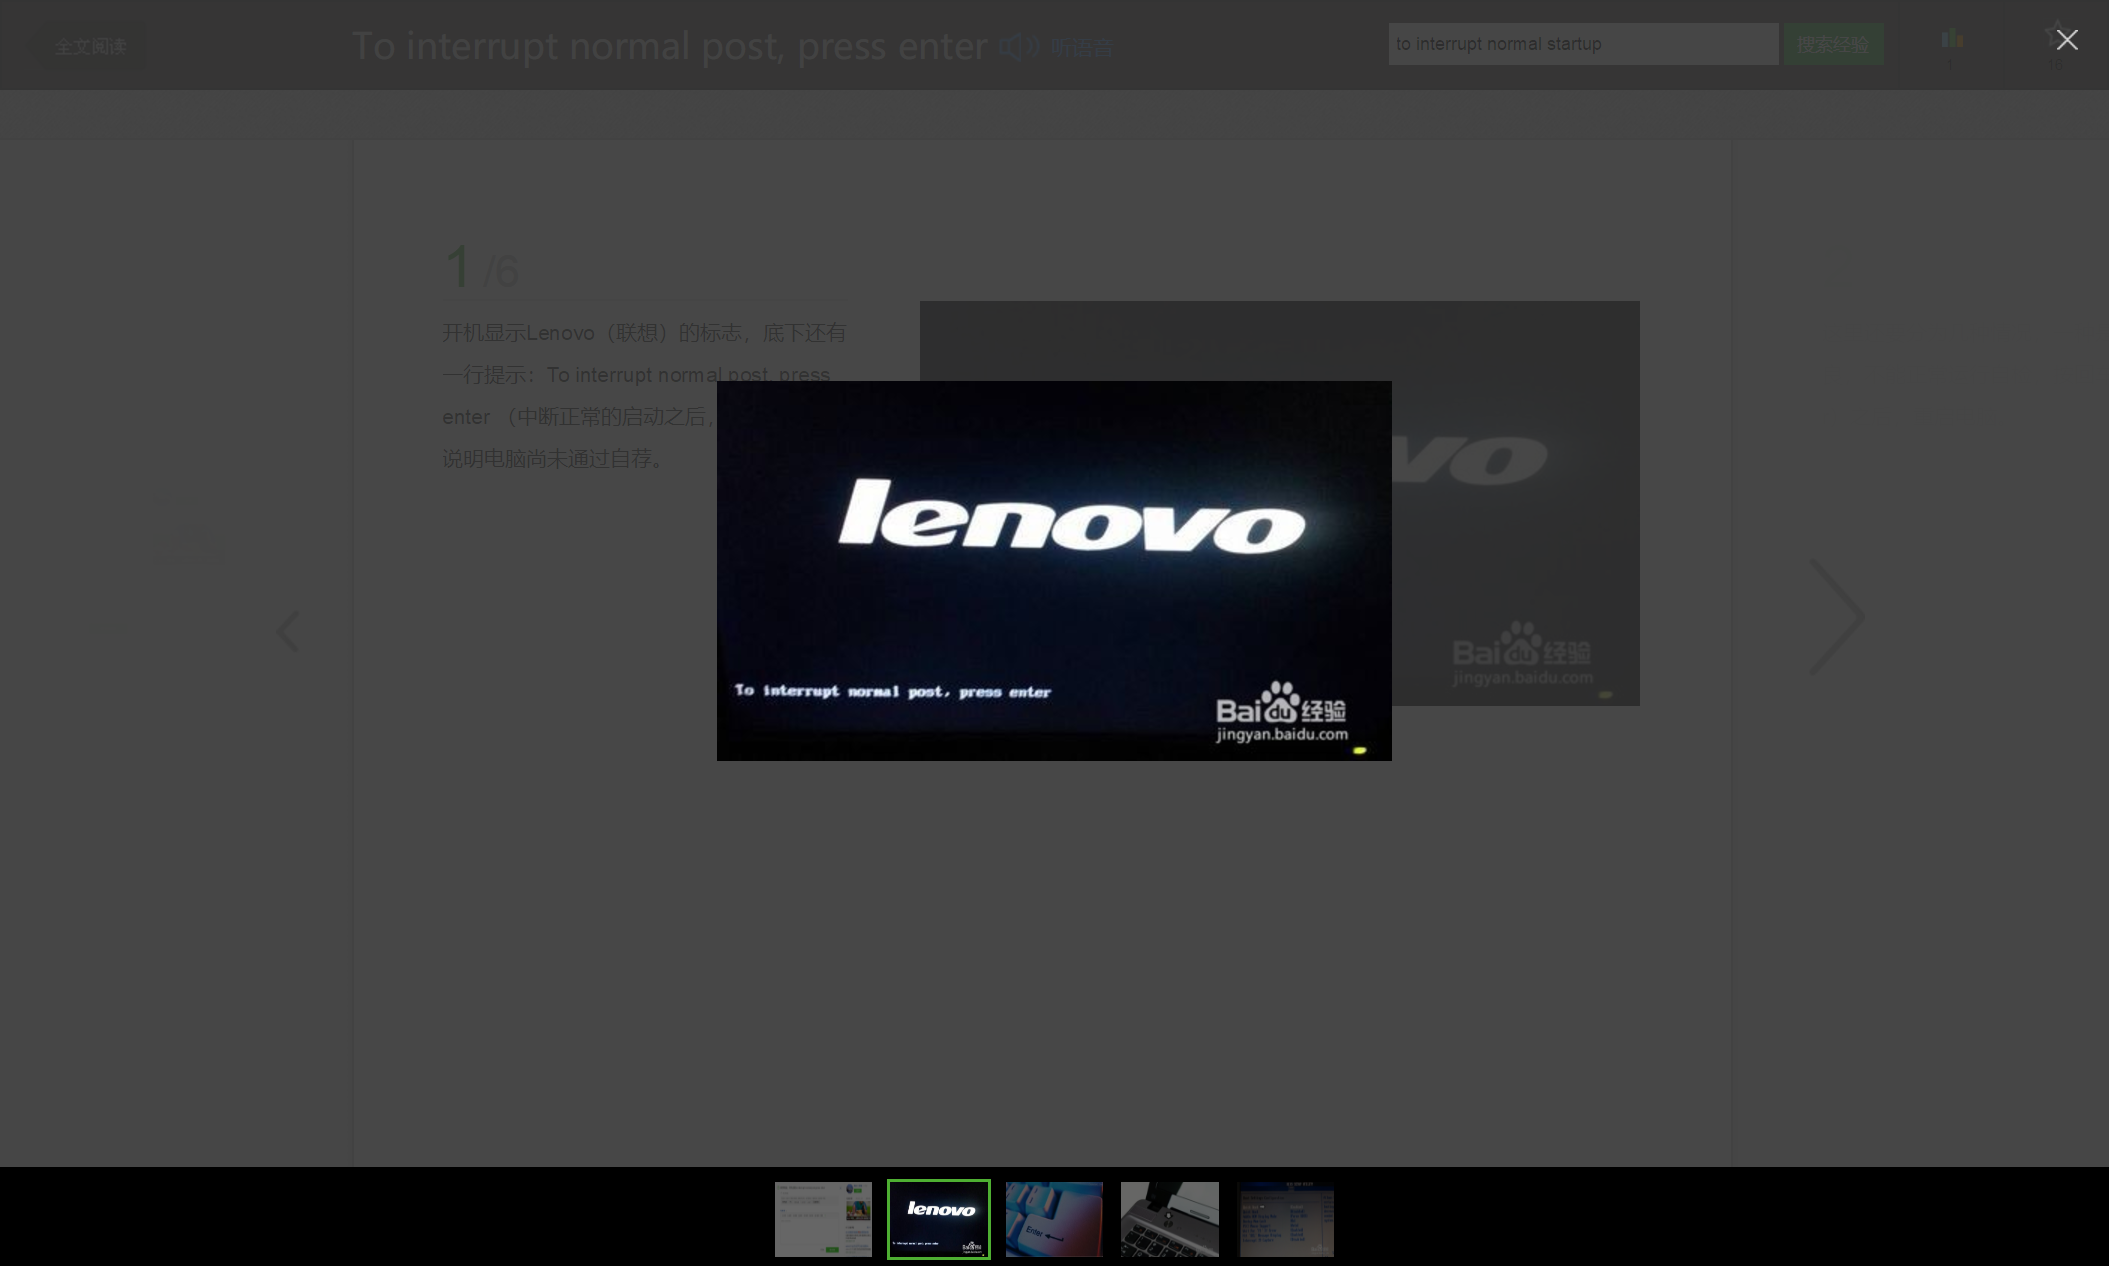Open the blue BIOS screen thumbnail
This screenshot has width=2109, height=1266.
pyautogui.click(x=1286, y=1219)
